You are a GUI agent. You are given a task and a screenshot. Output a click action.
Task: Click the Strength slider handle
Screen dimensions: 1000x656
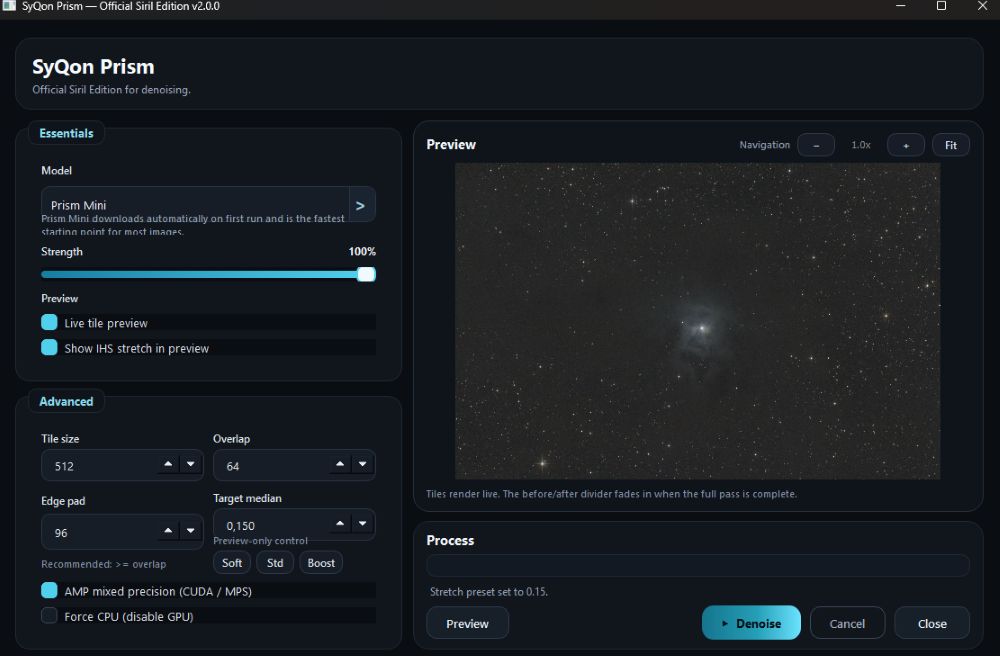tap(366, 274)
